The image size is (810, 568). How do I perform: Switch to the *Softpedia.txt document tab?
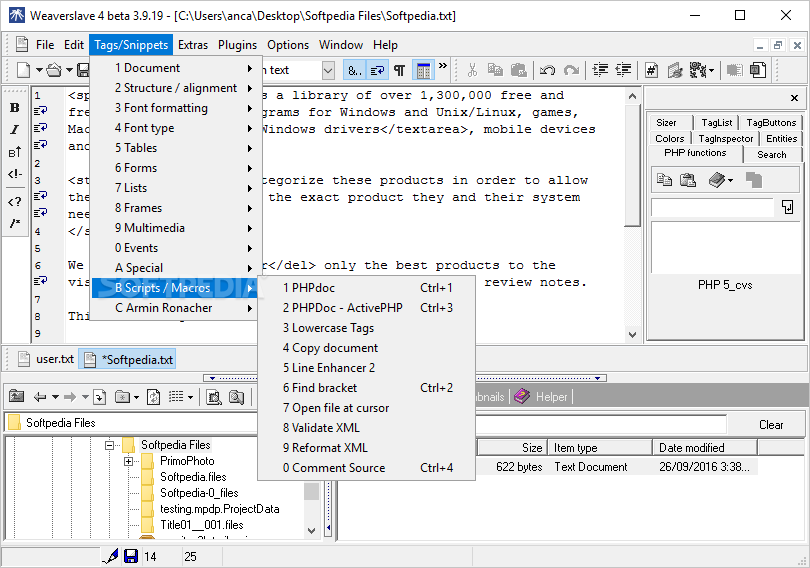[127, 359]
